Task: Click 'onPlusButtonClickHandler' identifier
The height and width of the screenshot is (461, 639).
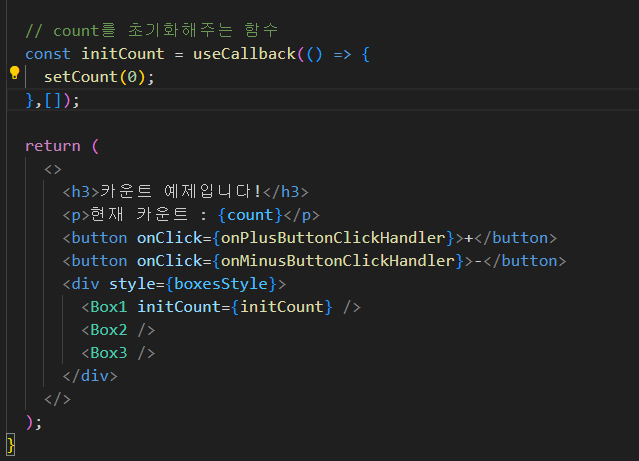Action: click(333, 238)
